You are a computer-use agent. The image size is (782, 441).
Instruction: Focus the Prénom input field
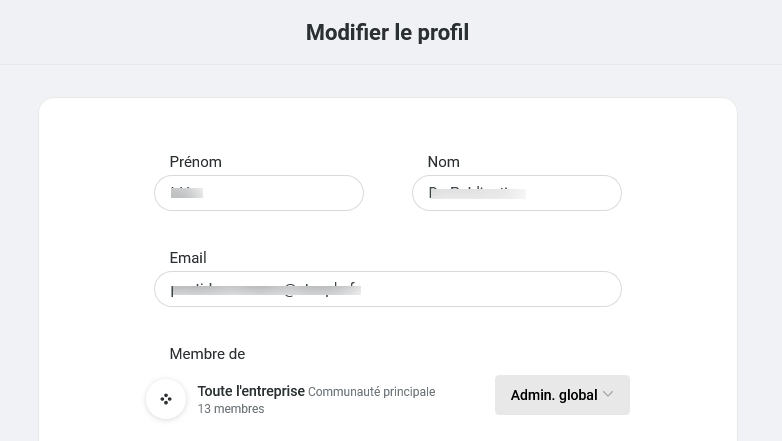(259, 193)
